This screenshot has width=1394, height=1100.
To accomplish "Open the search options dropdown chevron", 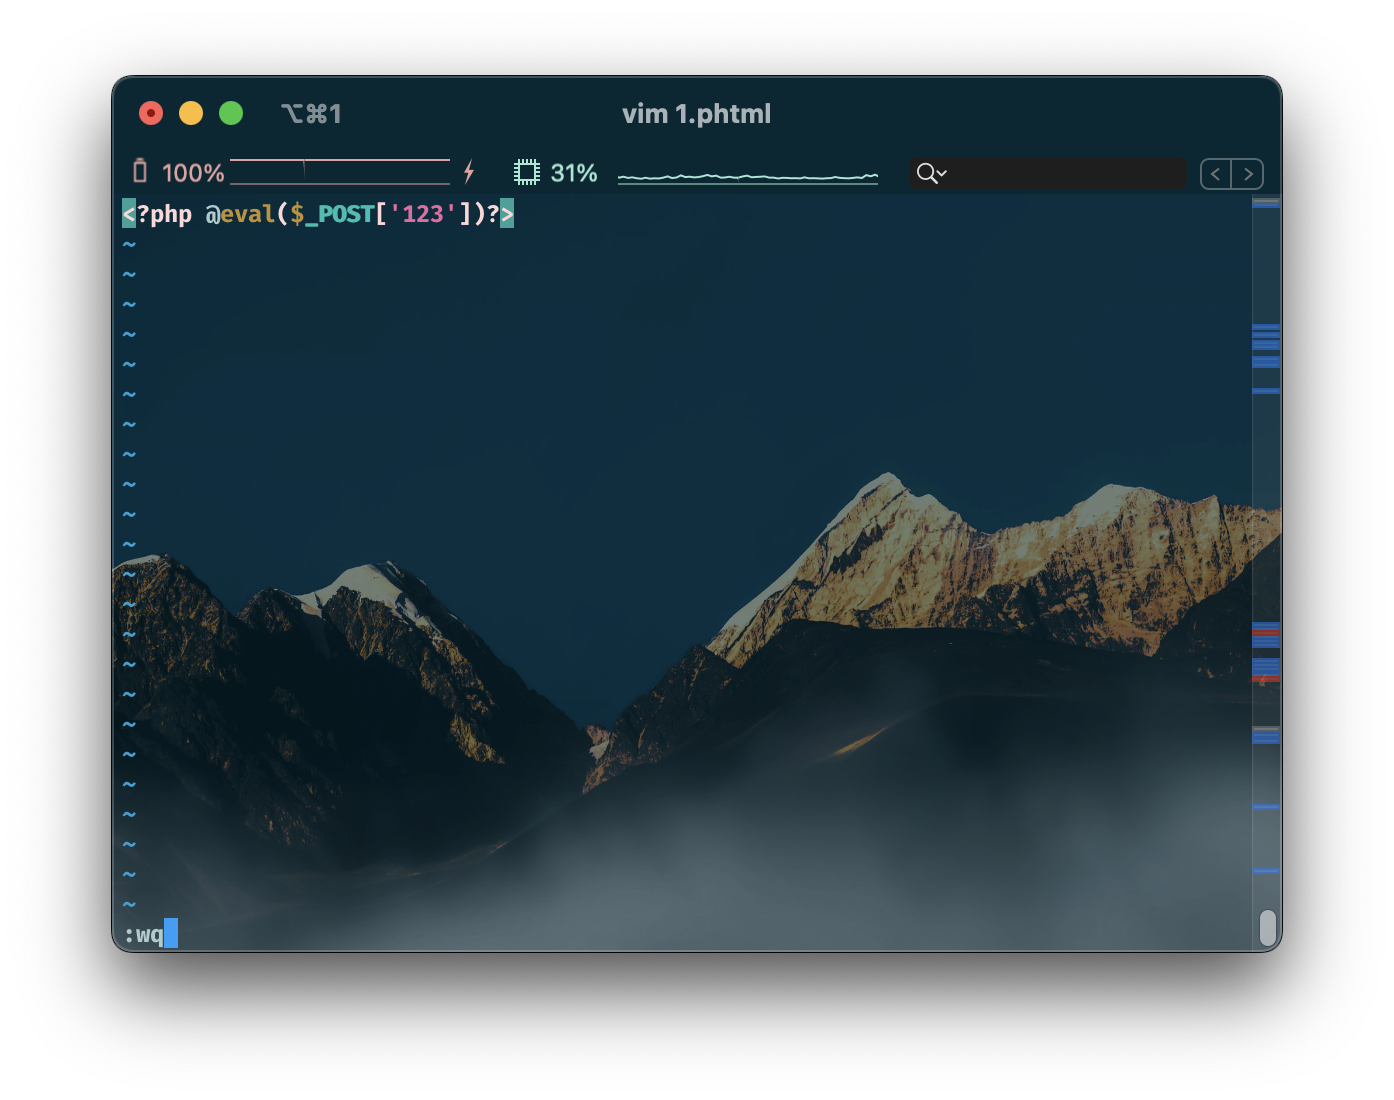I will [x=942, y=173].
